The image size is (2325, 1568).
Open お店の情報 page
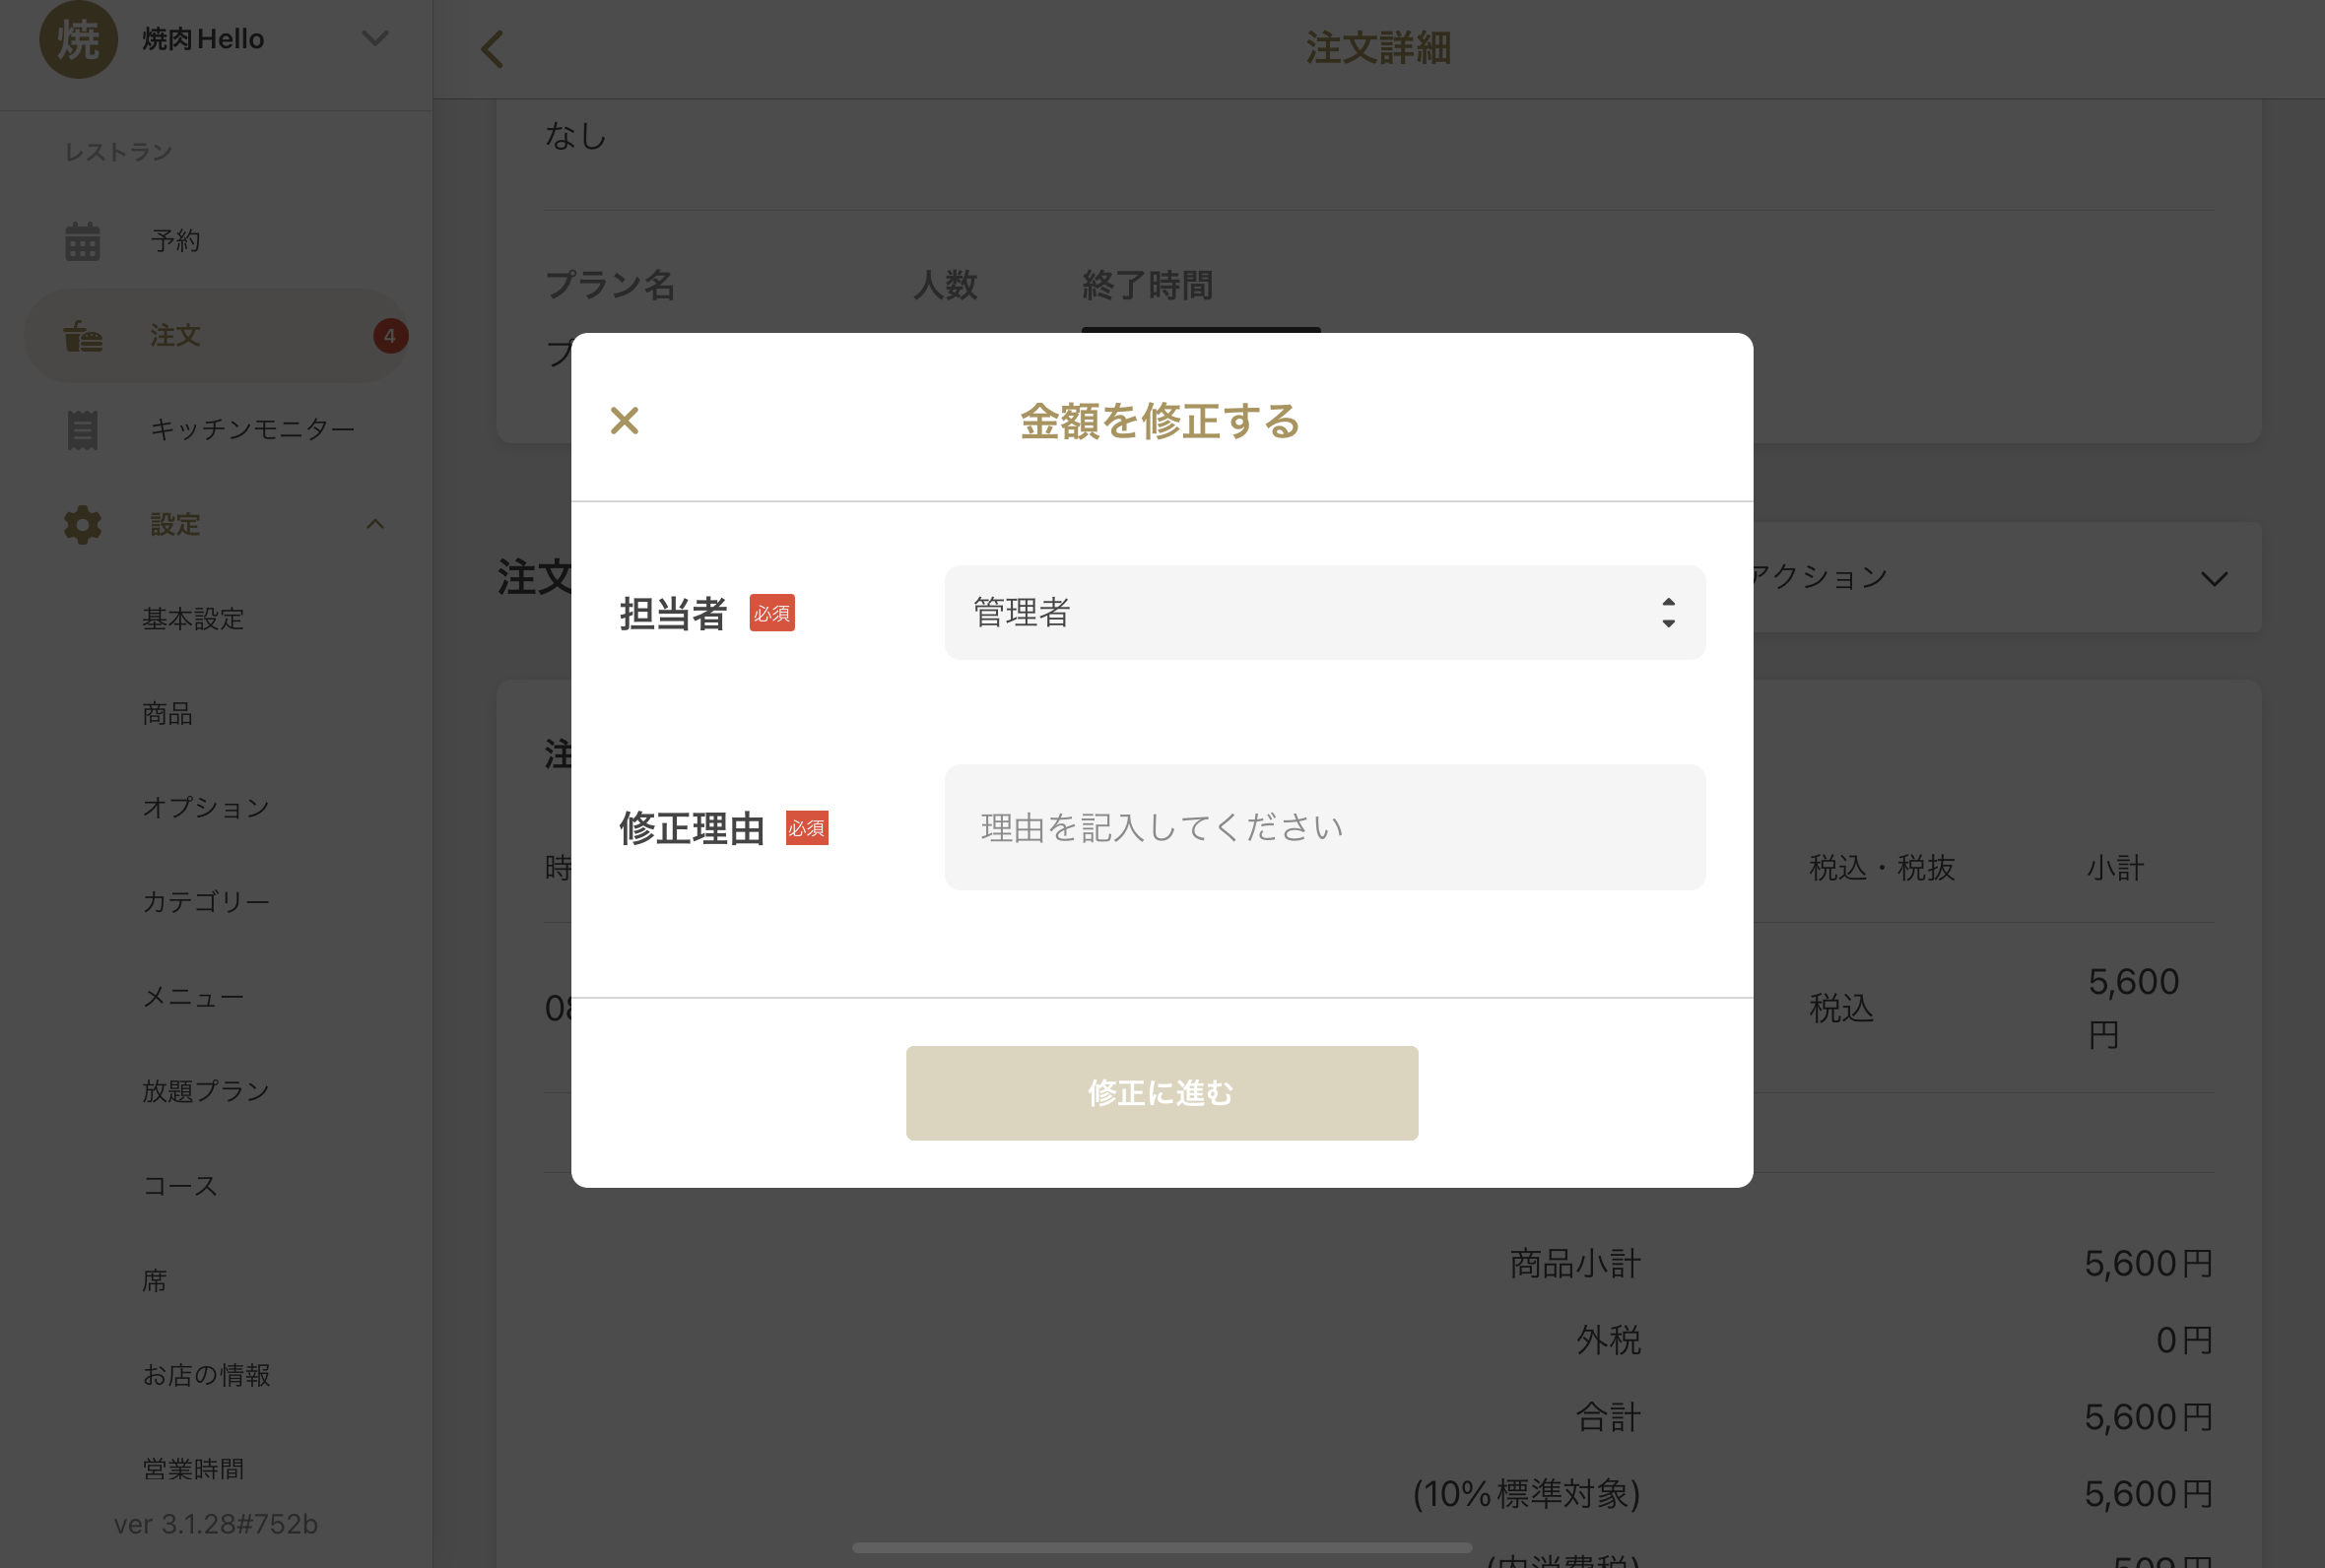pos(206,1374)
